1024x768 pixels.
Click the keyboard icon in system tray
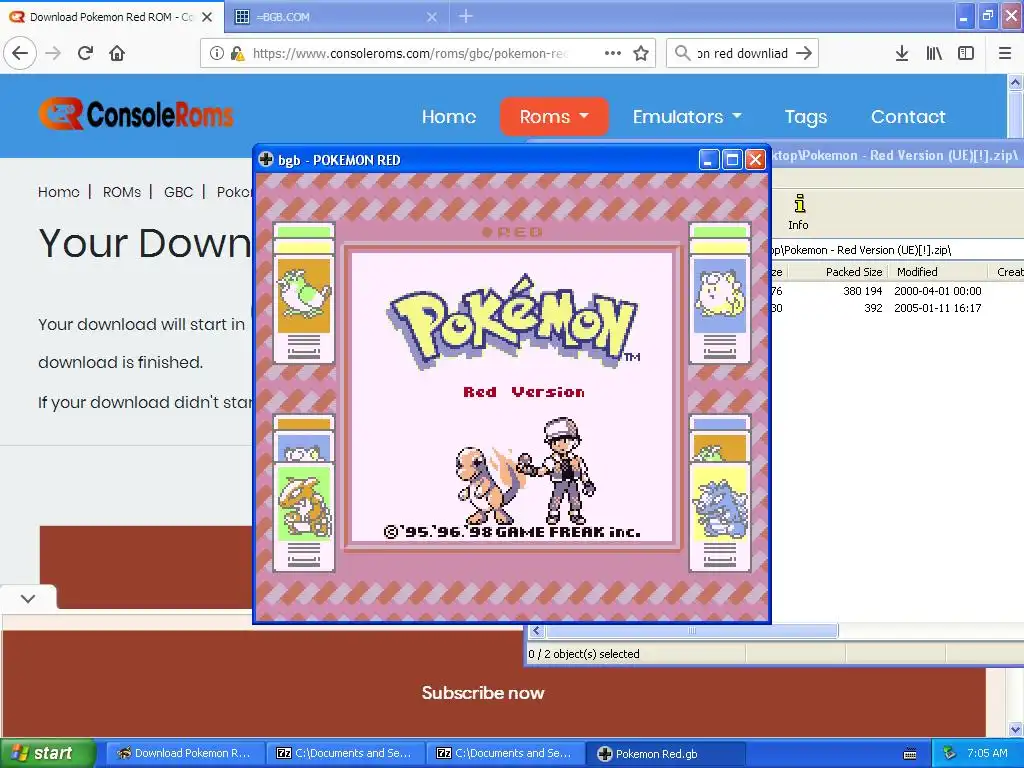click(910, 754)
